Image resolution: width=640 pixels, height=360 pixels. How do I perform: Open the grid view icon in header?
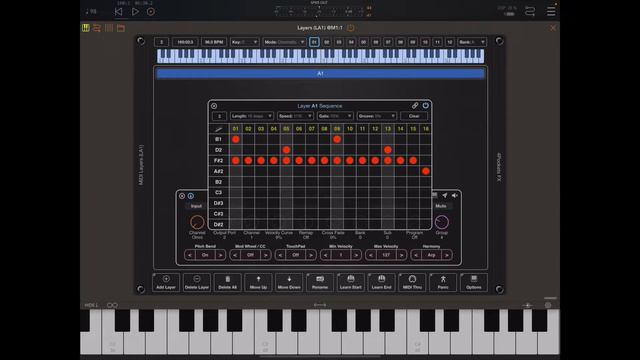point(109,28)
